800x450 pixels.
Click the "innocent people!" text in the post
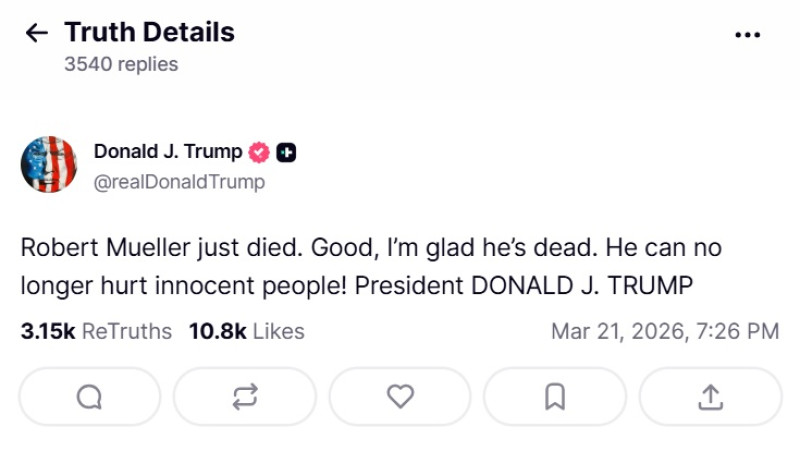tap(271, 285)
